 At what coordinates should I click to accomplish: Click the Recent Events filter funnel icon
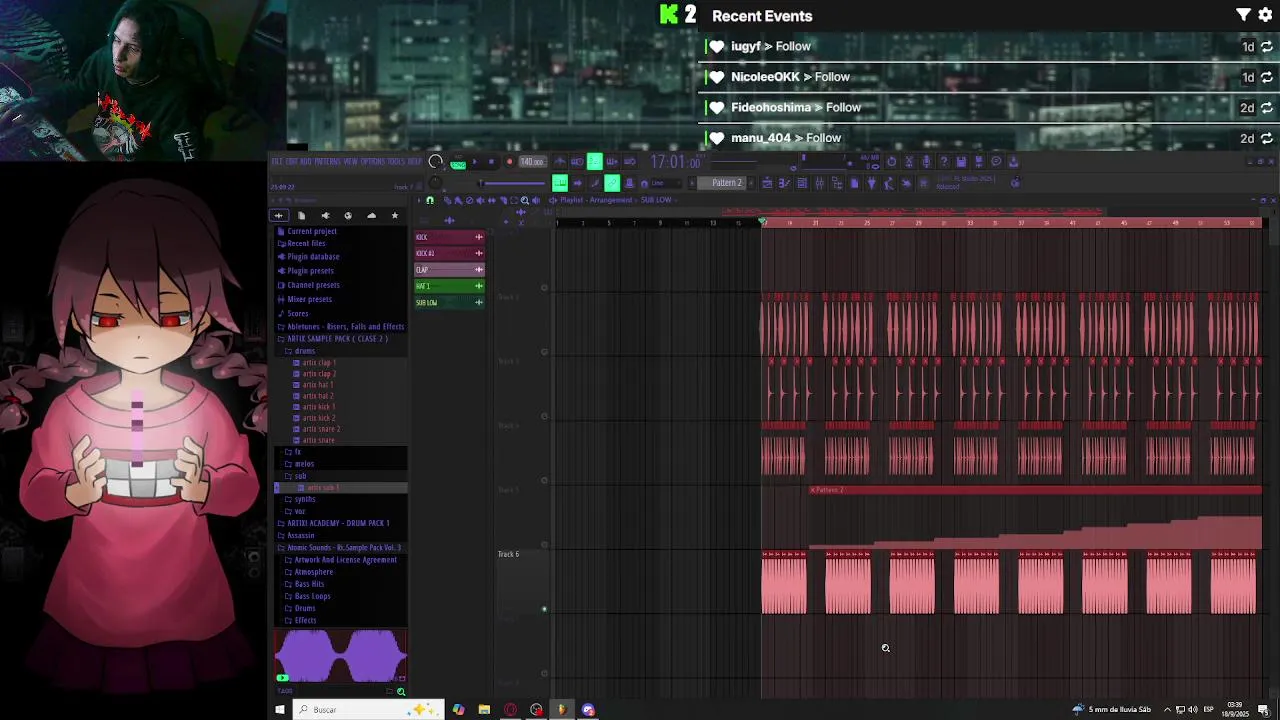coord(1243,15)
